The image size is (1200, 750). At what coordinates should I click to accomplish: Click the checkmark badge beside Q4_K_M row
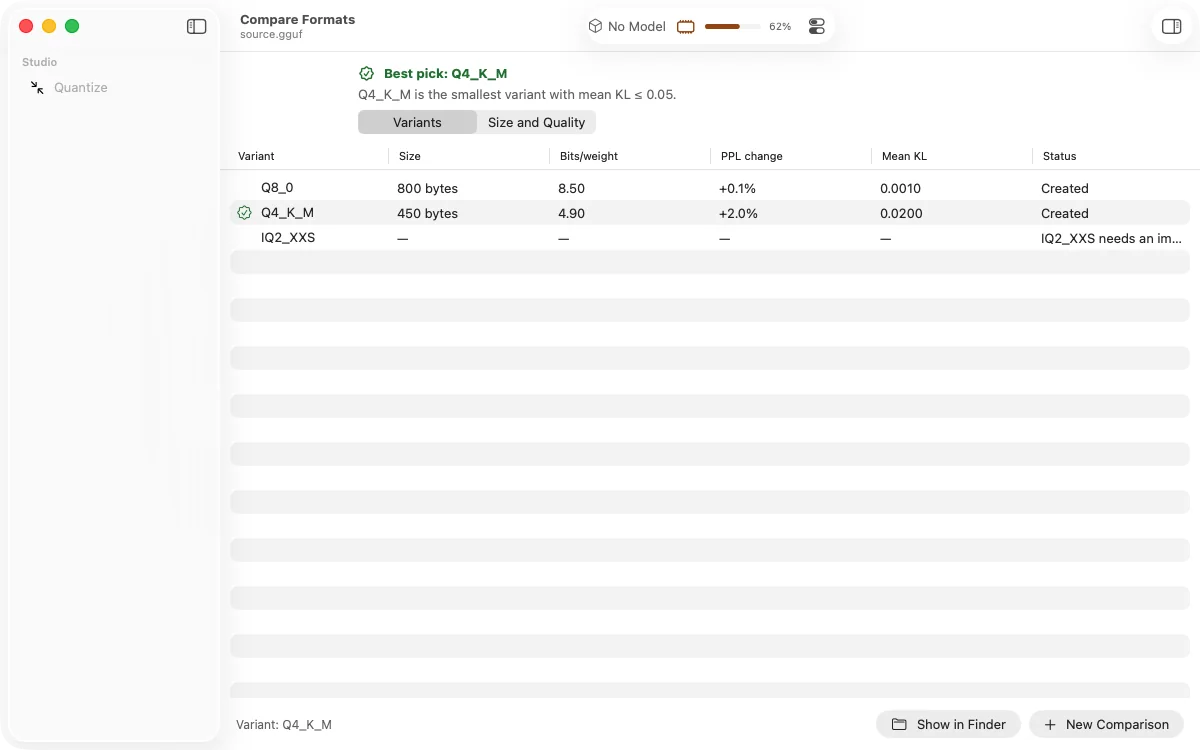tap(245, 213)
